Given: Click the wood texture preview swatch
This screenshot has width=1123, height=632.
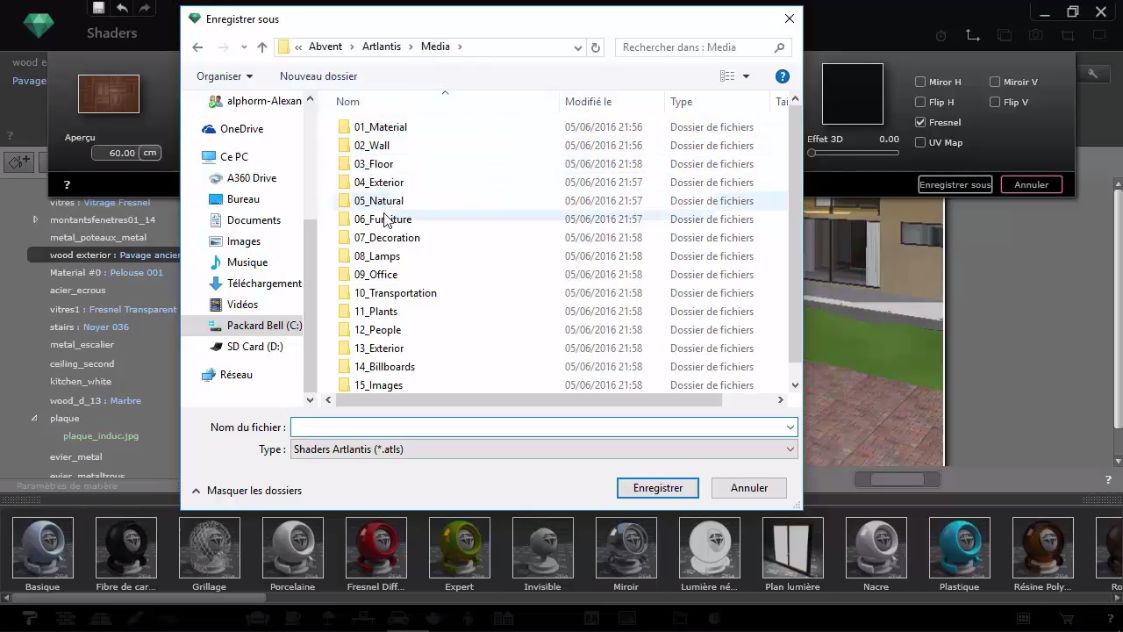Looking at the screenshot, I should tap(109, 94).
